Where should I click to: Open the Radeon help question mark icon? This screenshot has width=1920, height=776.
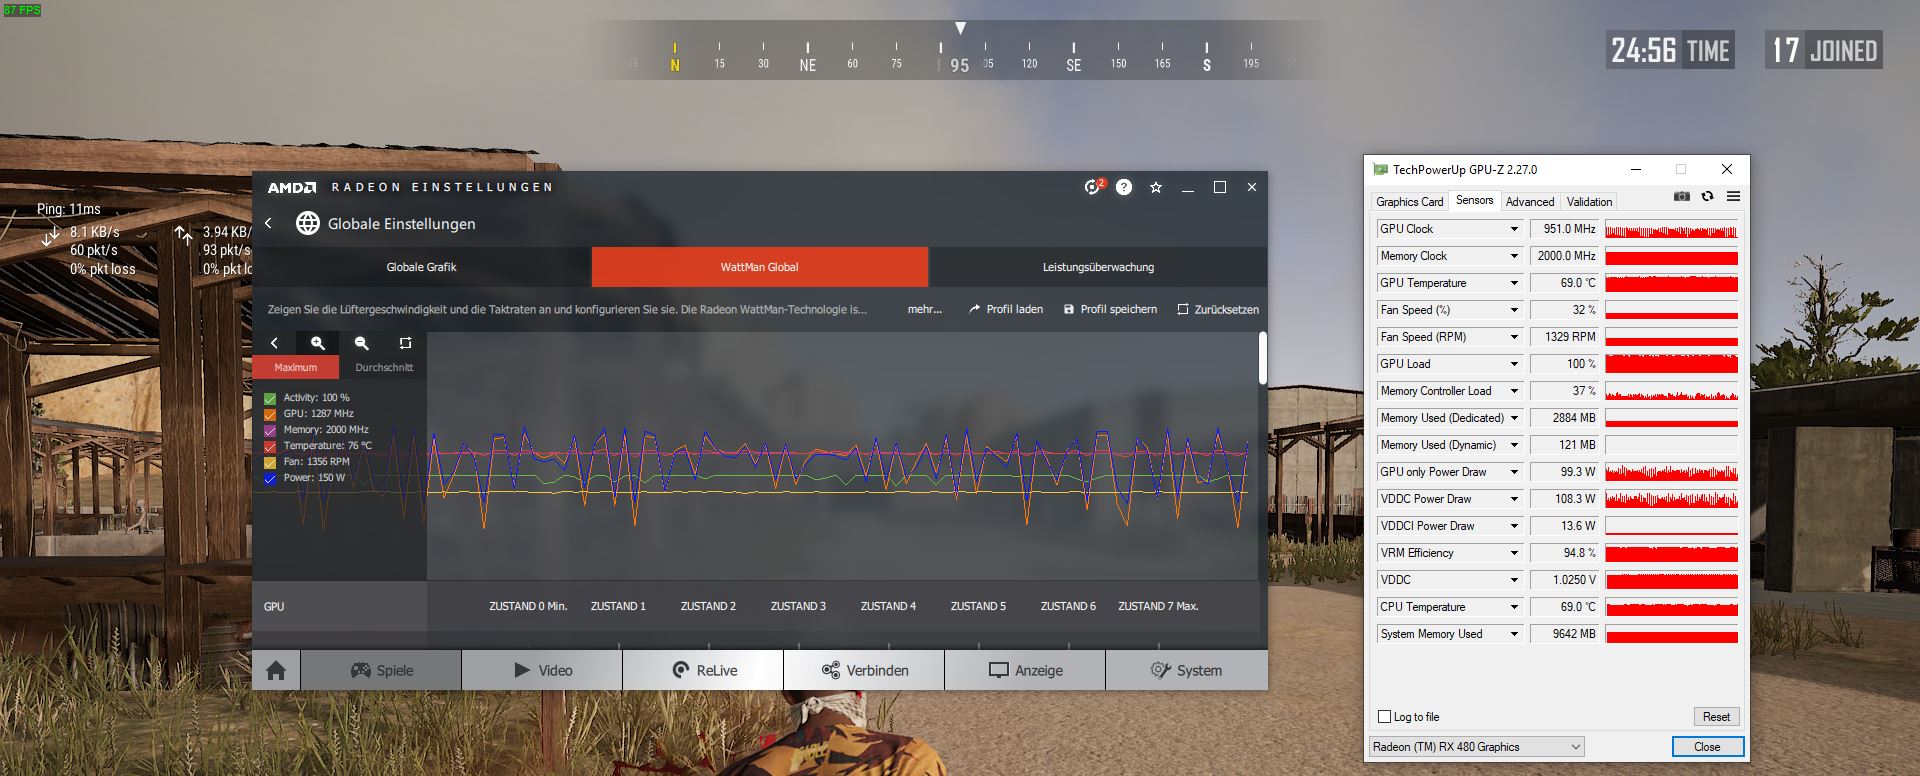(1124, 187)
